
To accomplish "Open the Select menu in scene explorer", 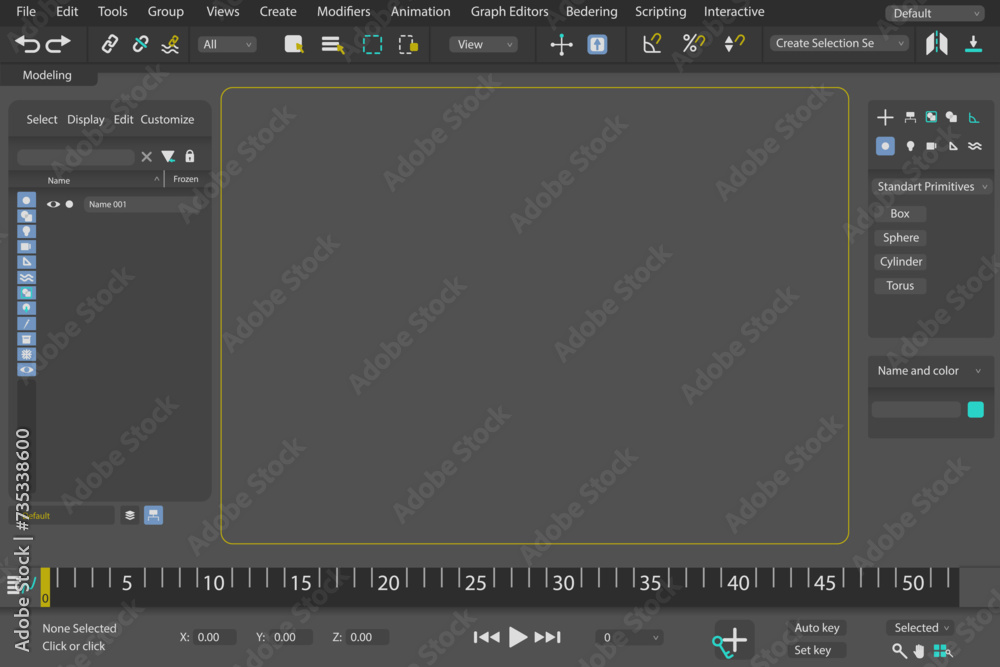I will click(x=41, y=119).
